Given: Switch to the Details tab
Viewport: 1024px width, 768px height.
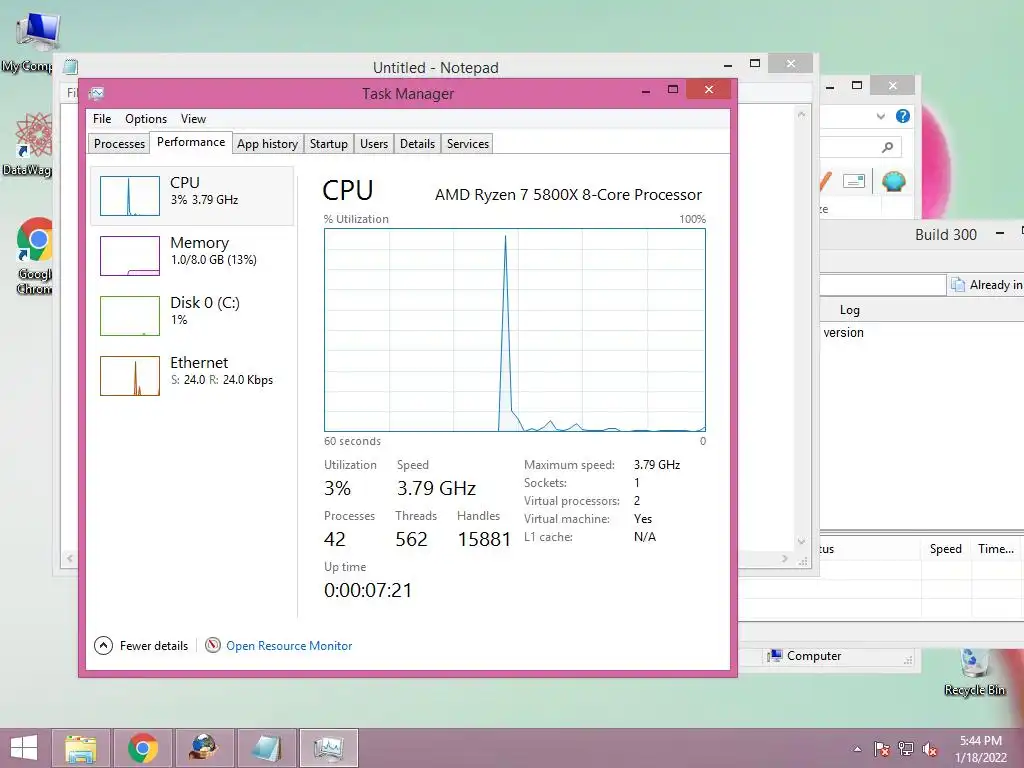Looking at the screenshot, I should [x=417, y=144].
